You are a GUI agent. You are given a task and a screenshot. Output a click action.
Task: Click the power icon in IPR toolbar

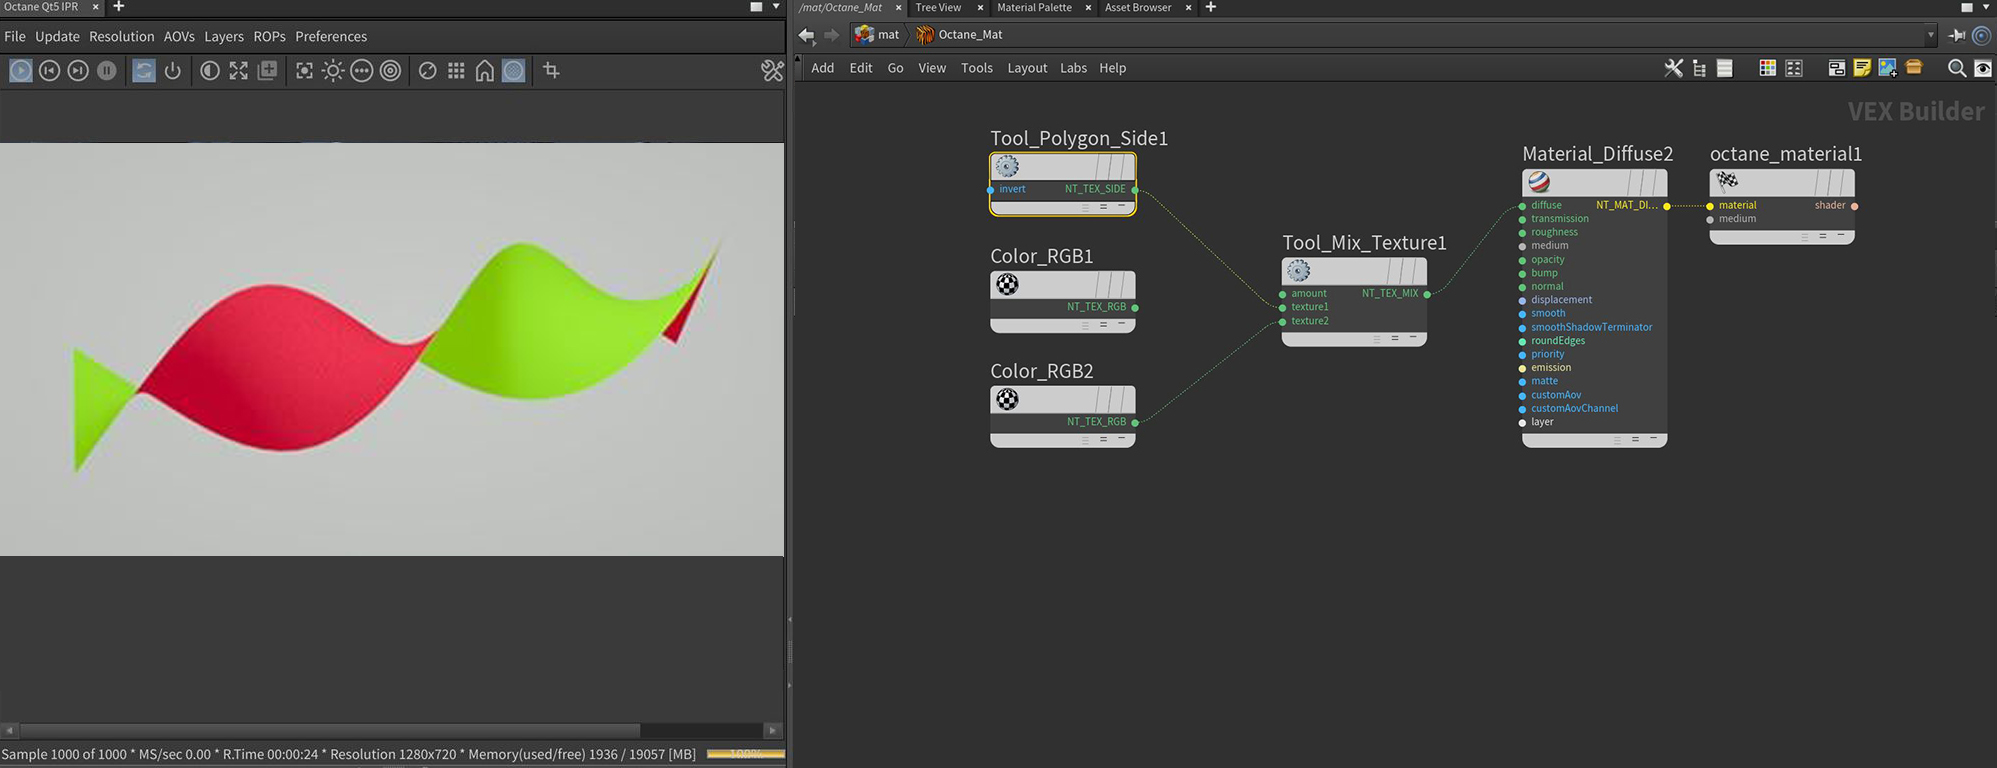[173, 71]
